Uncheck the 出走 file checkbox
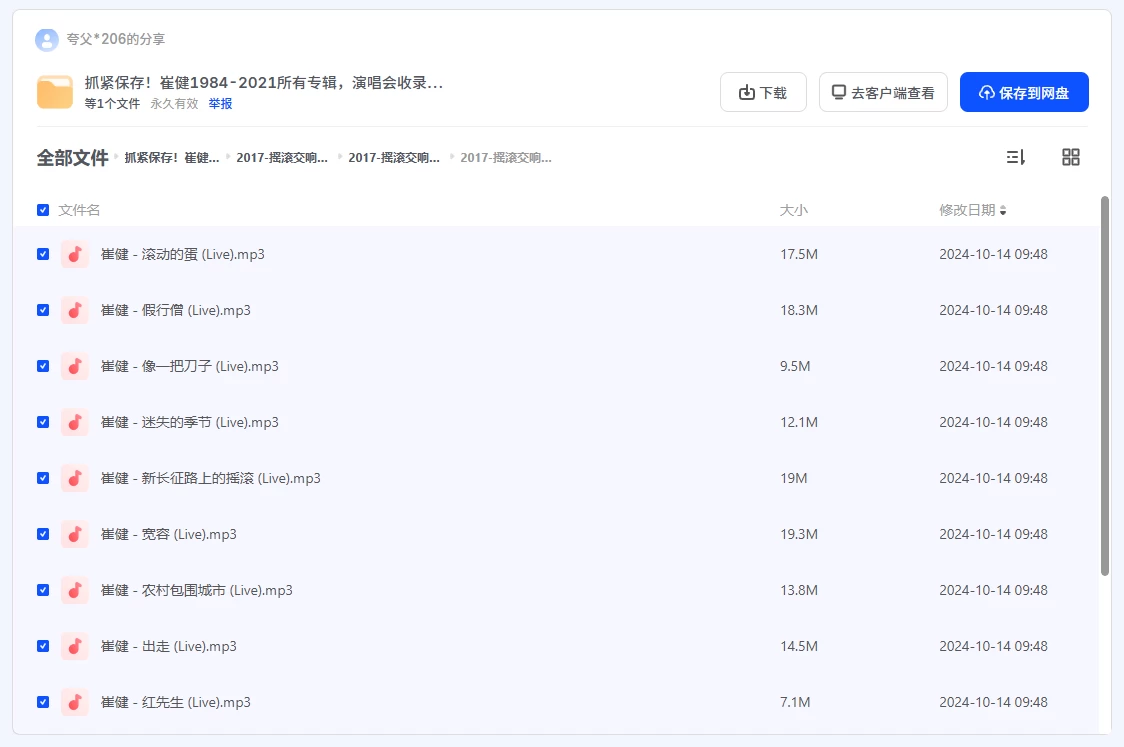The image size is (1124, 747). (43, 646)
